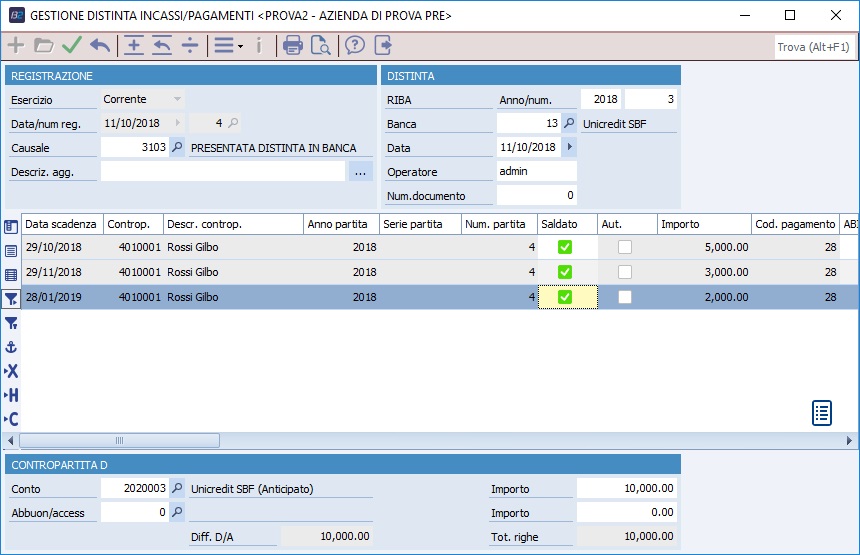Check the Aut. box for the 2,000.00 row

(625, 297)
